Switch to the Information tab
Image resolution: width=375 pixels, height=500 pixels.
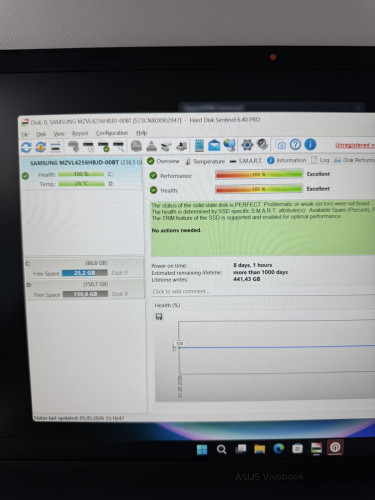(x=287, y=160)
